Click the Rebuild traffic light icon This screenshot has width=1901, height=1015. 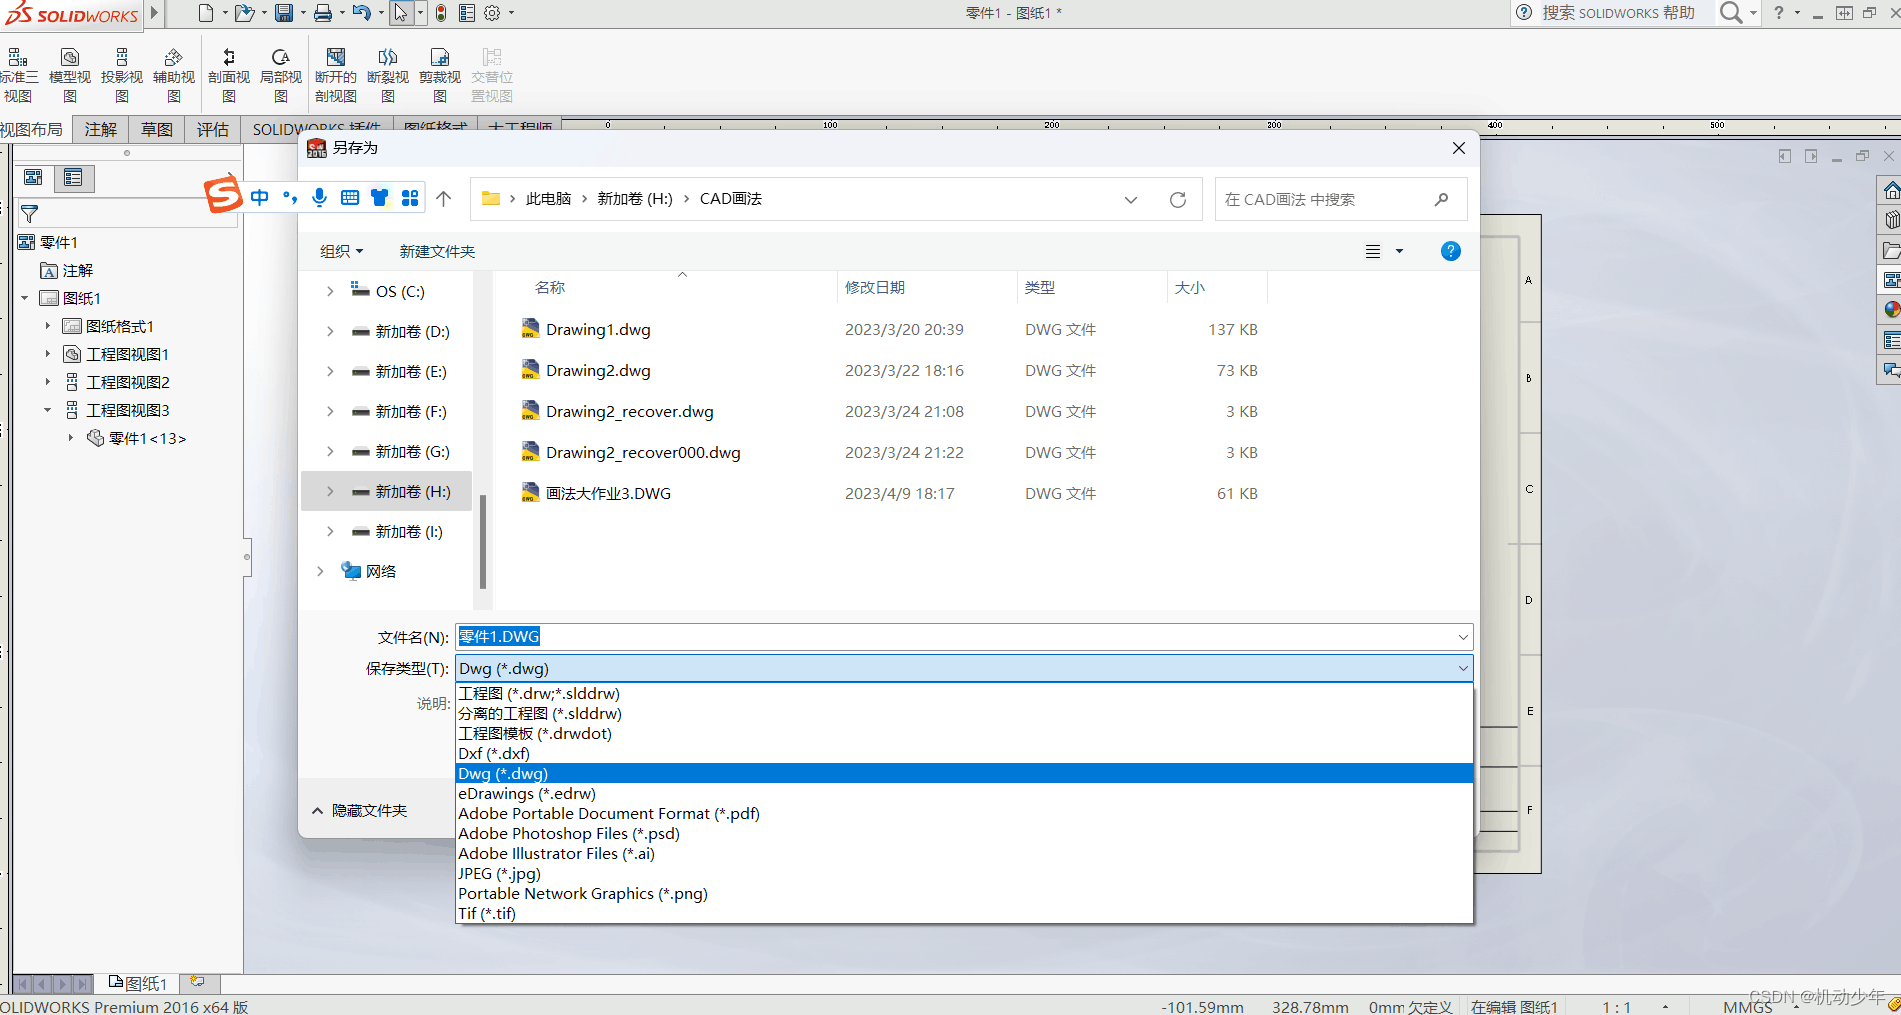tap(441, 13)
